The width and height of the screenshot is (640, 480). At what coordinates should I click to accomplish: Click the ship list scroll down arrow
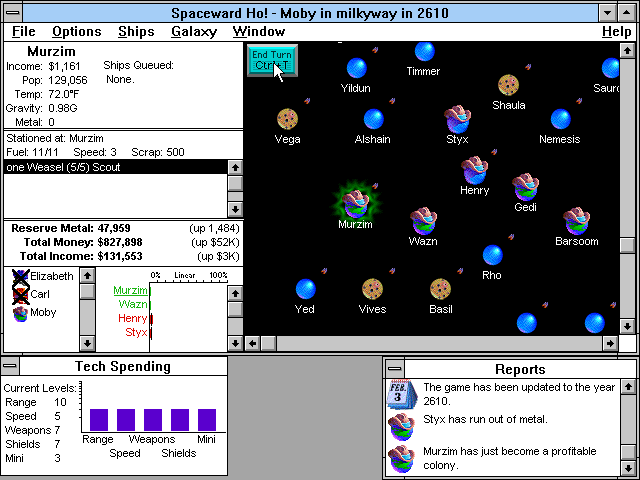pyautogui.click(x=235, y=209)
